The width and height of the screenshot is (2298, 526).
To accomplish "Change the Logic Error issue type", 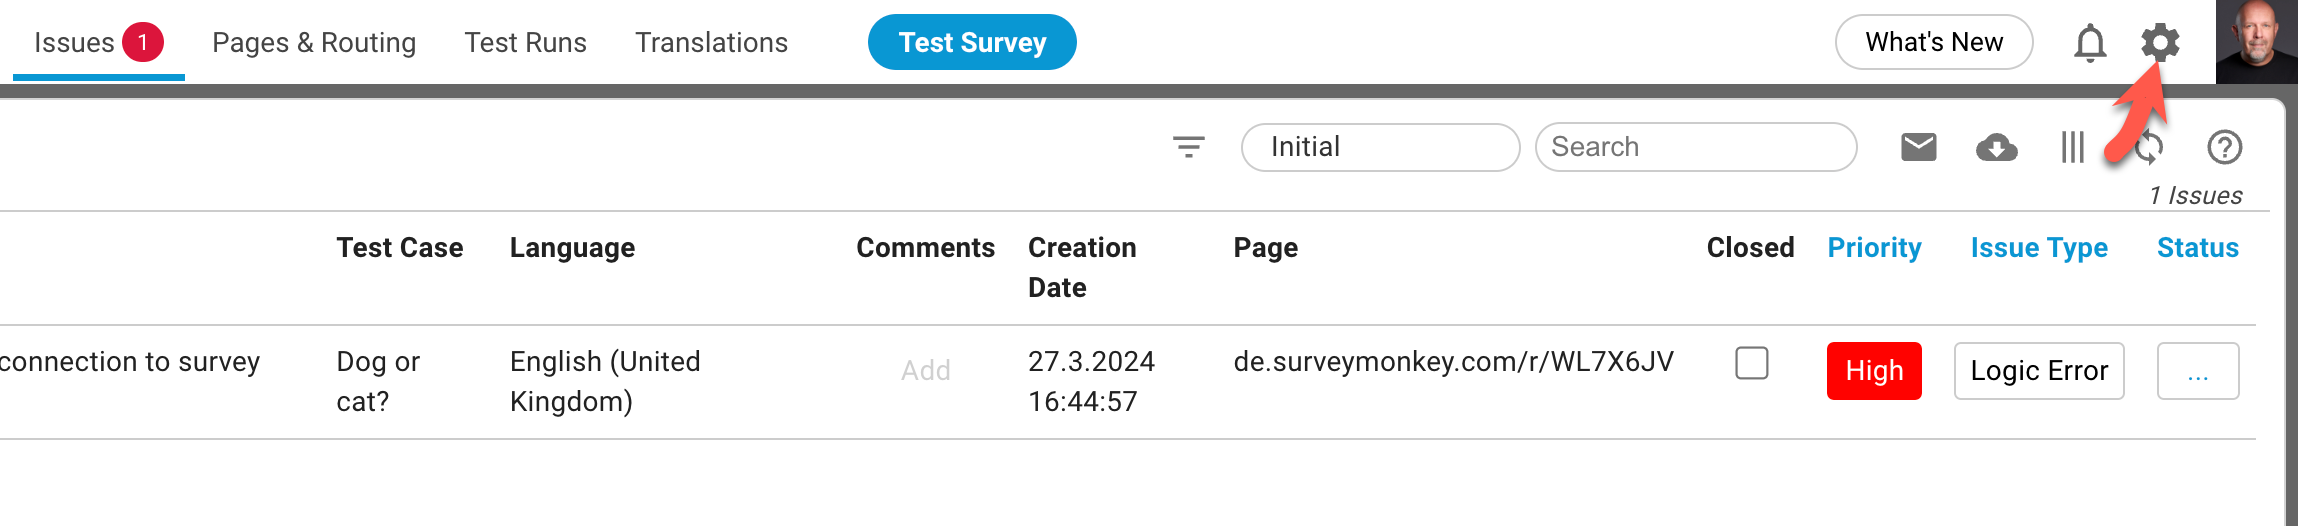I will tap(2039, 371).
